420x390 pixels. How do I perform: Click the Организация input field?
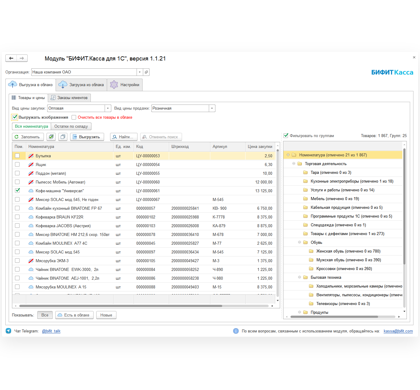pos(84,72)
